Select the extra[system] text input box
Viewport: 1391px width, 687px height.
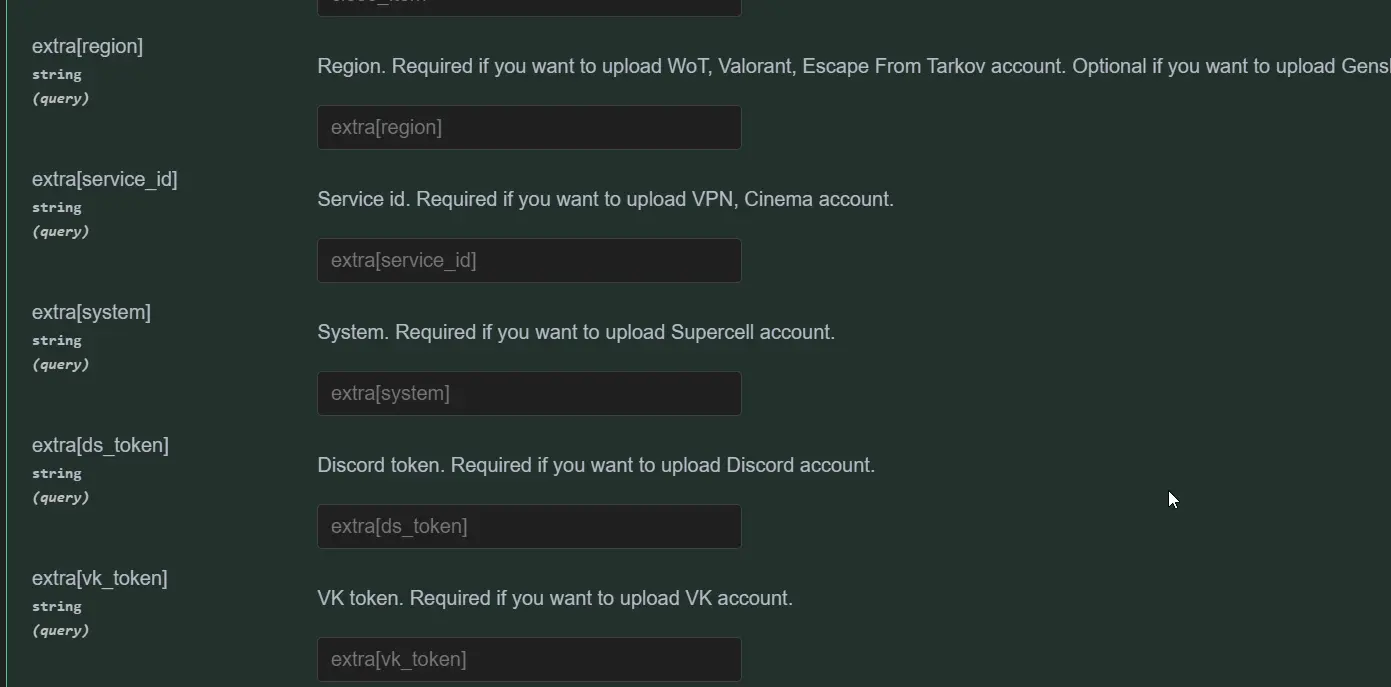click(x=529, y=393)
